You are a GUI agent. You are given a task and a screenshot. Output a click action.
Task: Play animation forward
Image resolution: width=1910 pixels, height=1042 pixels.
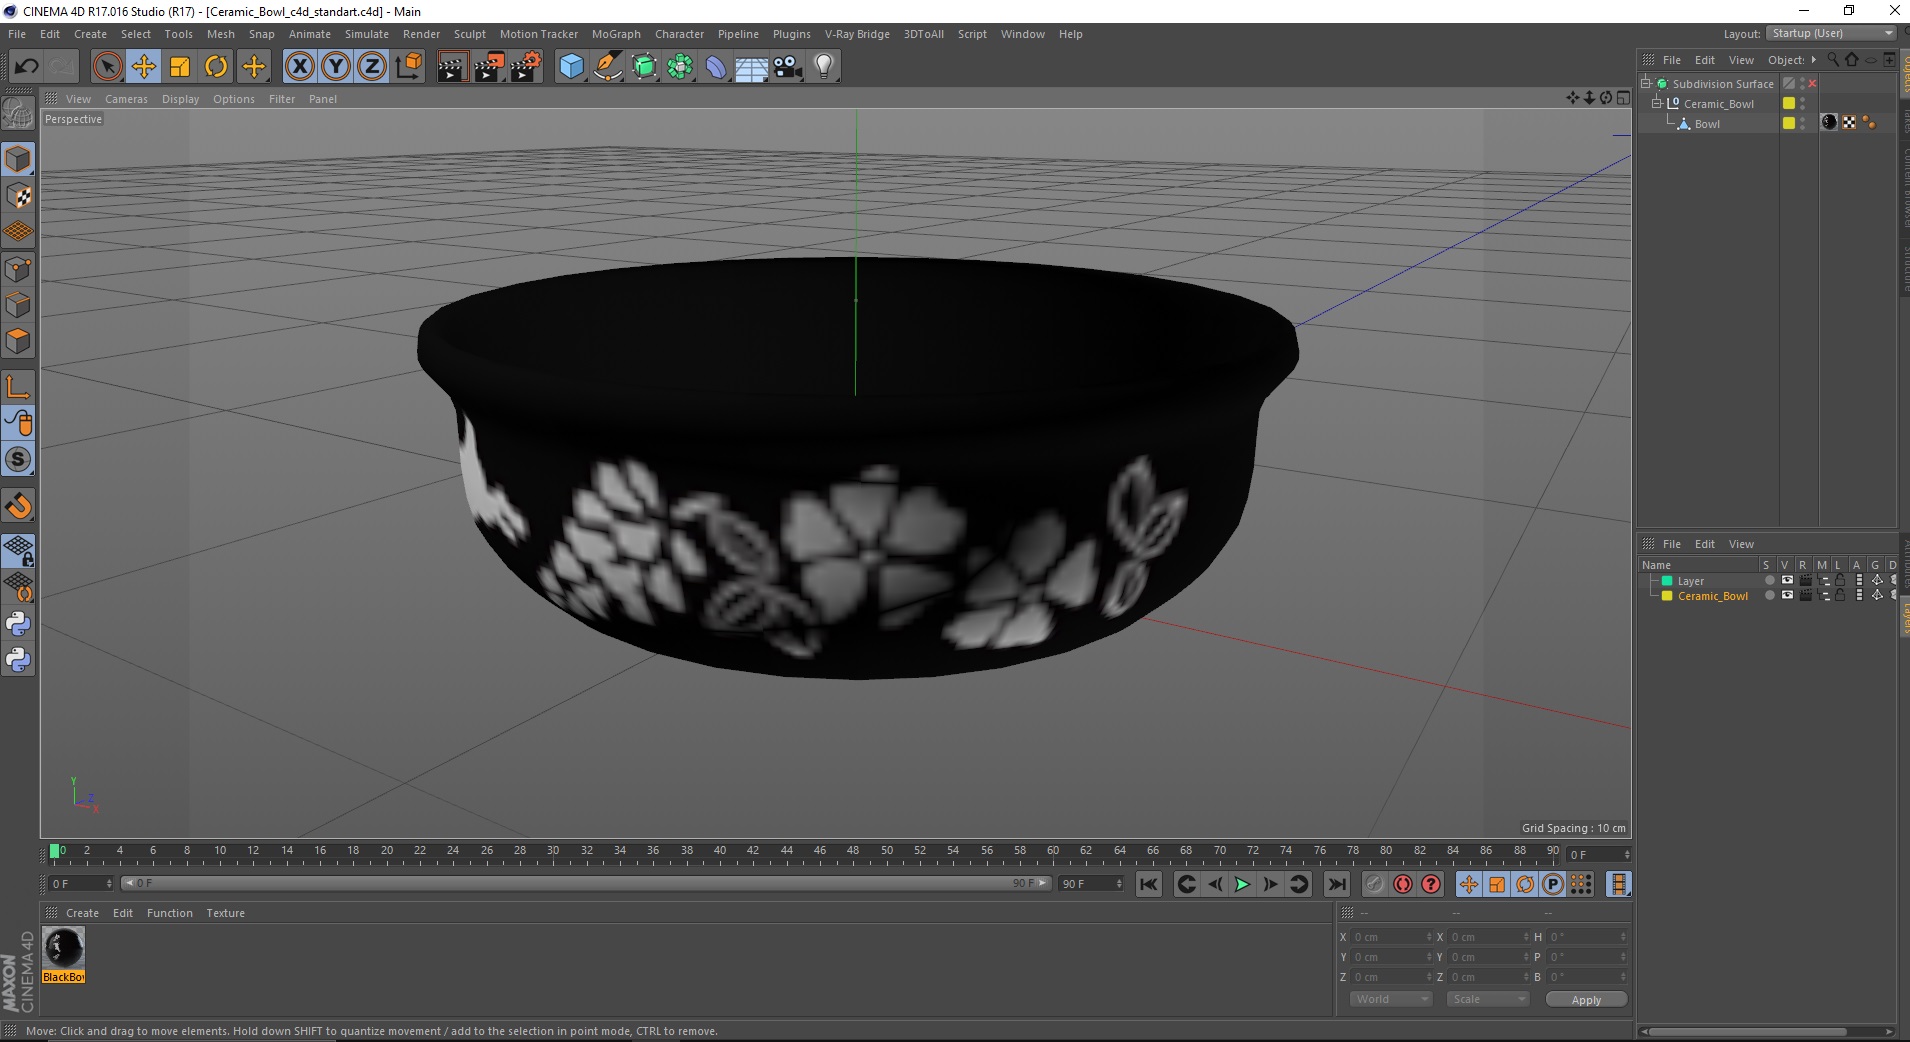(1242, 884)
